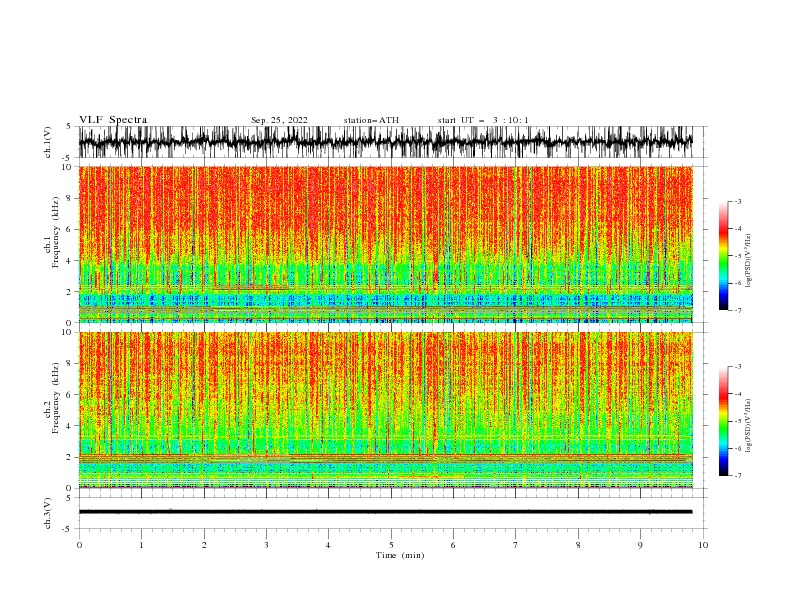Click the "ch.1 Frequency (kHz)" axis label
This screenshot has height=612, width=792.
pos(52,232)
